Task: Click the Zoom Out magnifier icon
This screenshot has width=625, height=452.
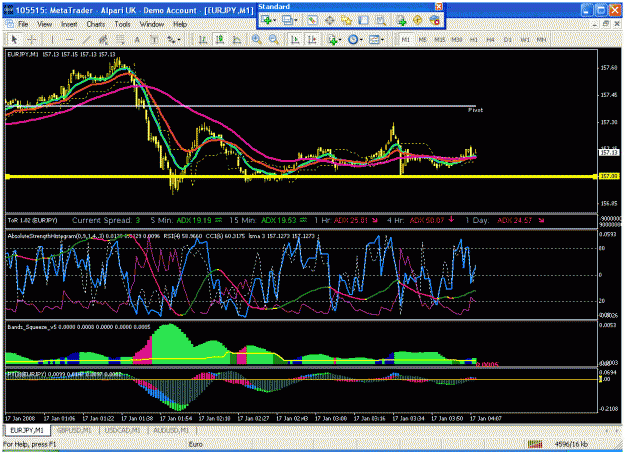Action: [273, 39]
